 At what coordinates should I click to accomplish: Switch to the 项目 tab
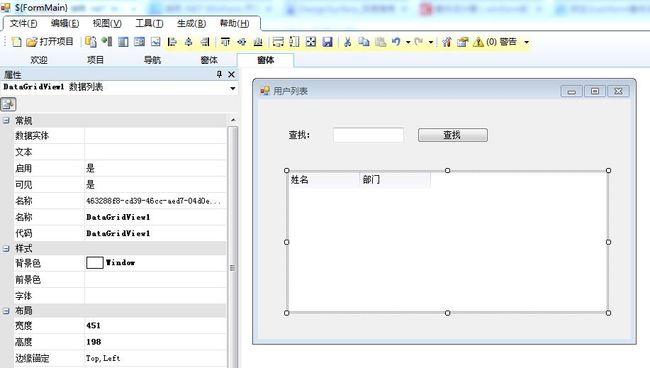click(x=95, y=60)
